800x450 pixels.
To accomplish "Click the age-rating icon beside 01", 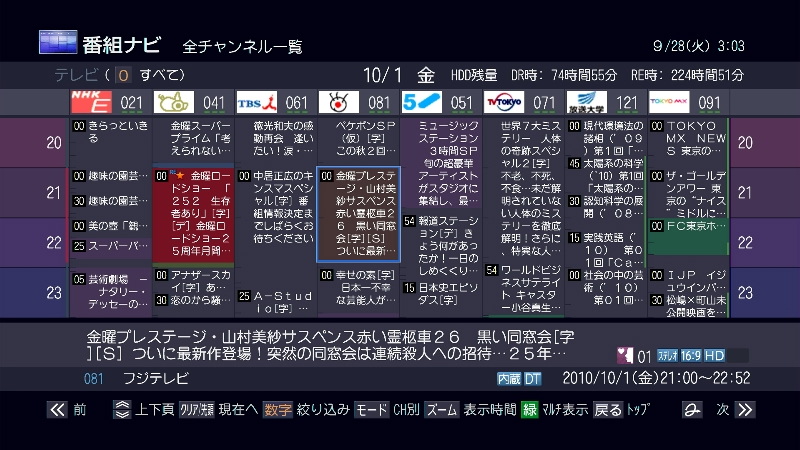I will [x=625, y=356].
